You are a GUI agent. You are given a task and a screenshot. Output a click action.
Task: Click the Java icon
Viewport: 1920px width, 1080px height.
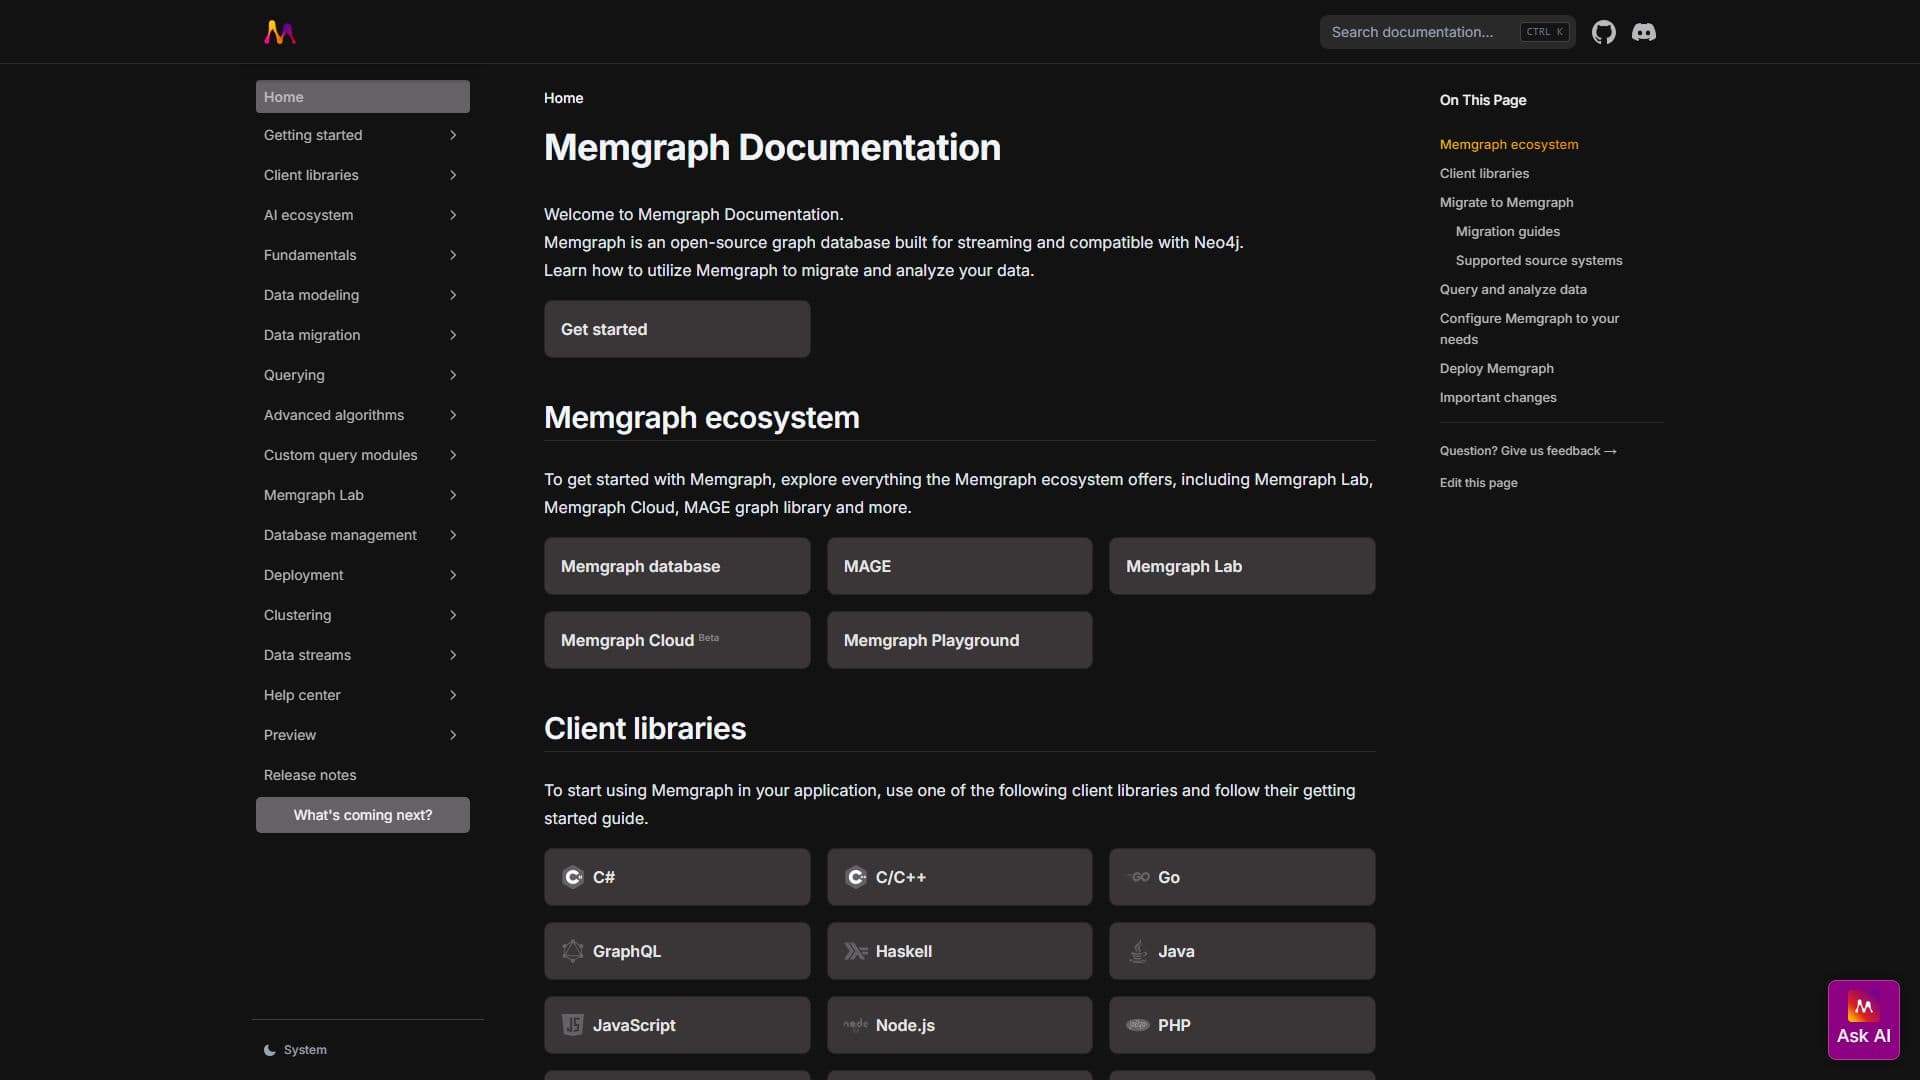click(x=1139, y=951)
